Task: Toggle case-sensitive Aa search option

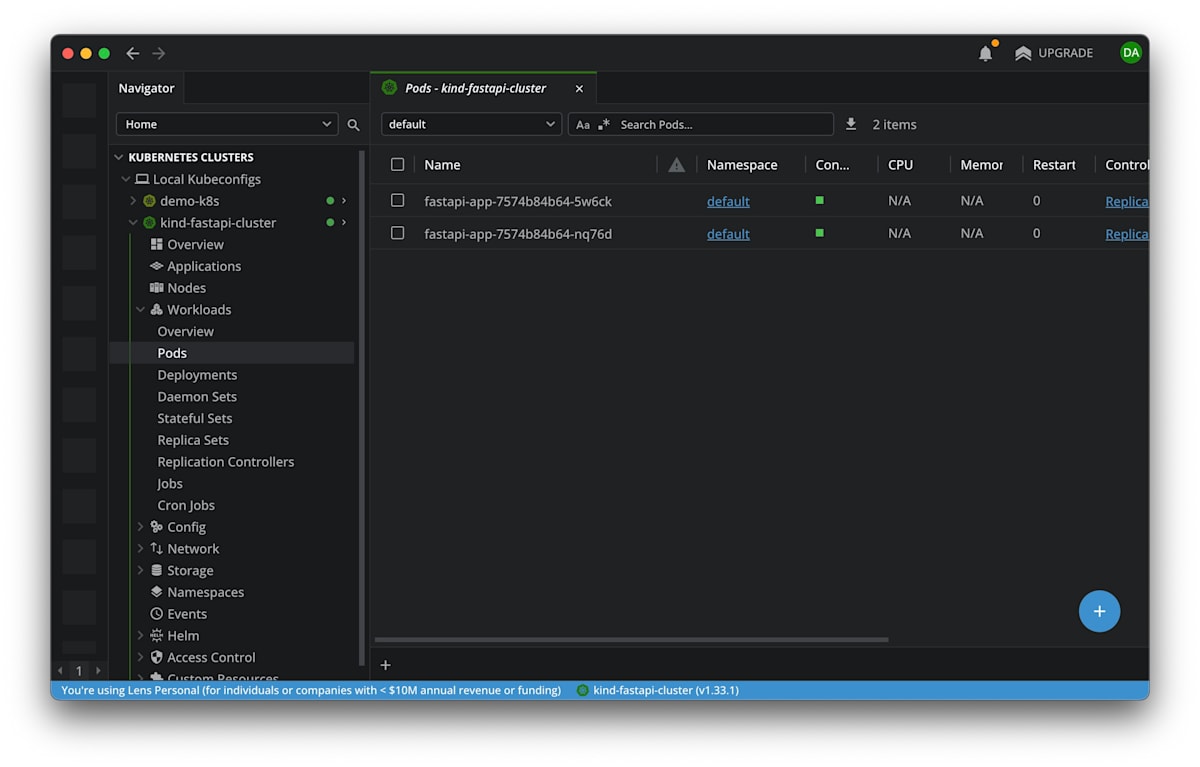Action: click(583, 125)
